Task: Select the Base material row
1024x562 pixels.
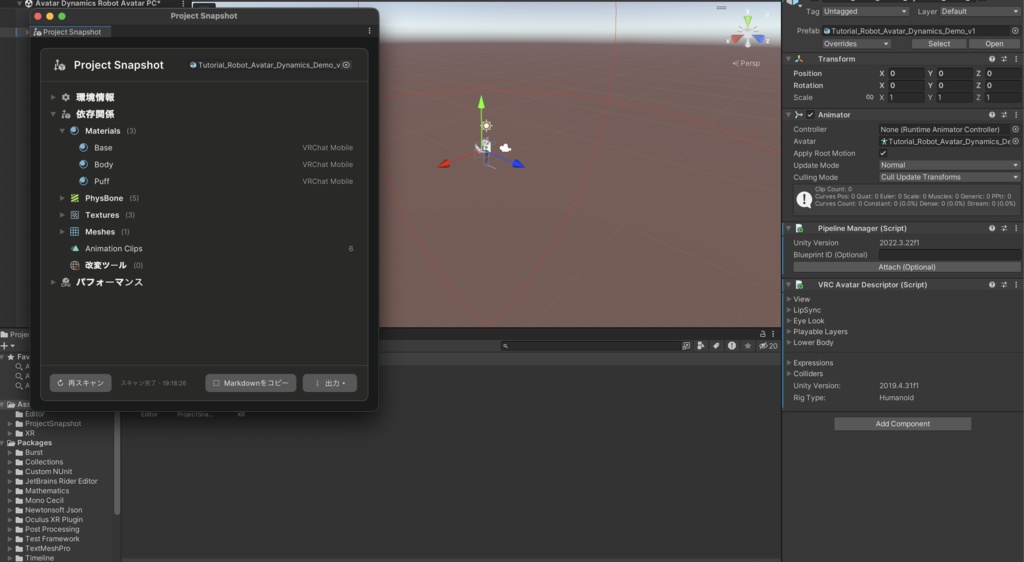Action: coord(204,148)
